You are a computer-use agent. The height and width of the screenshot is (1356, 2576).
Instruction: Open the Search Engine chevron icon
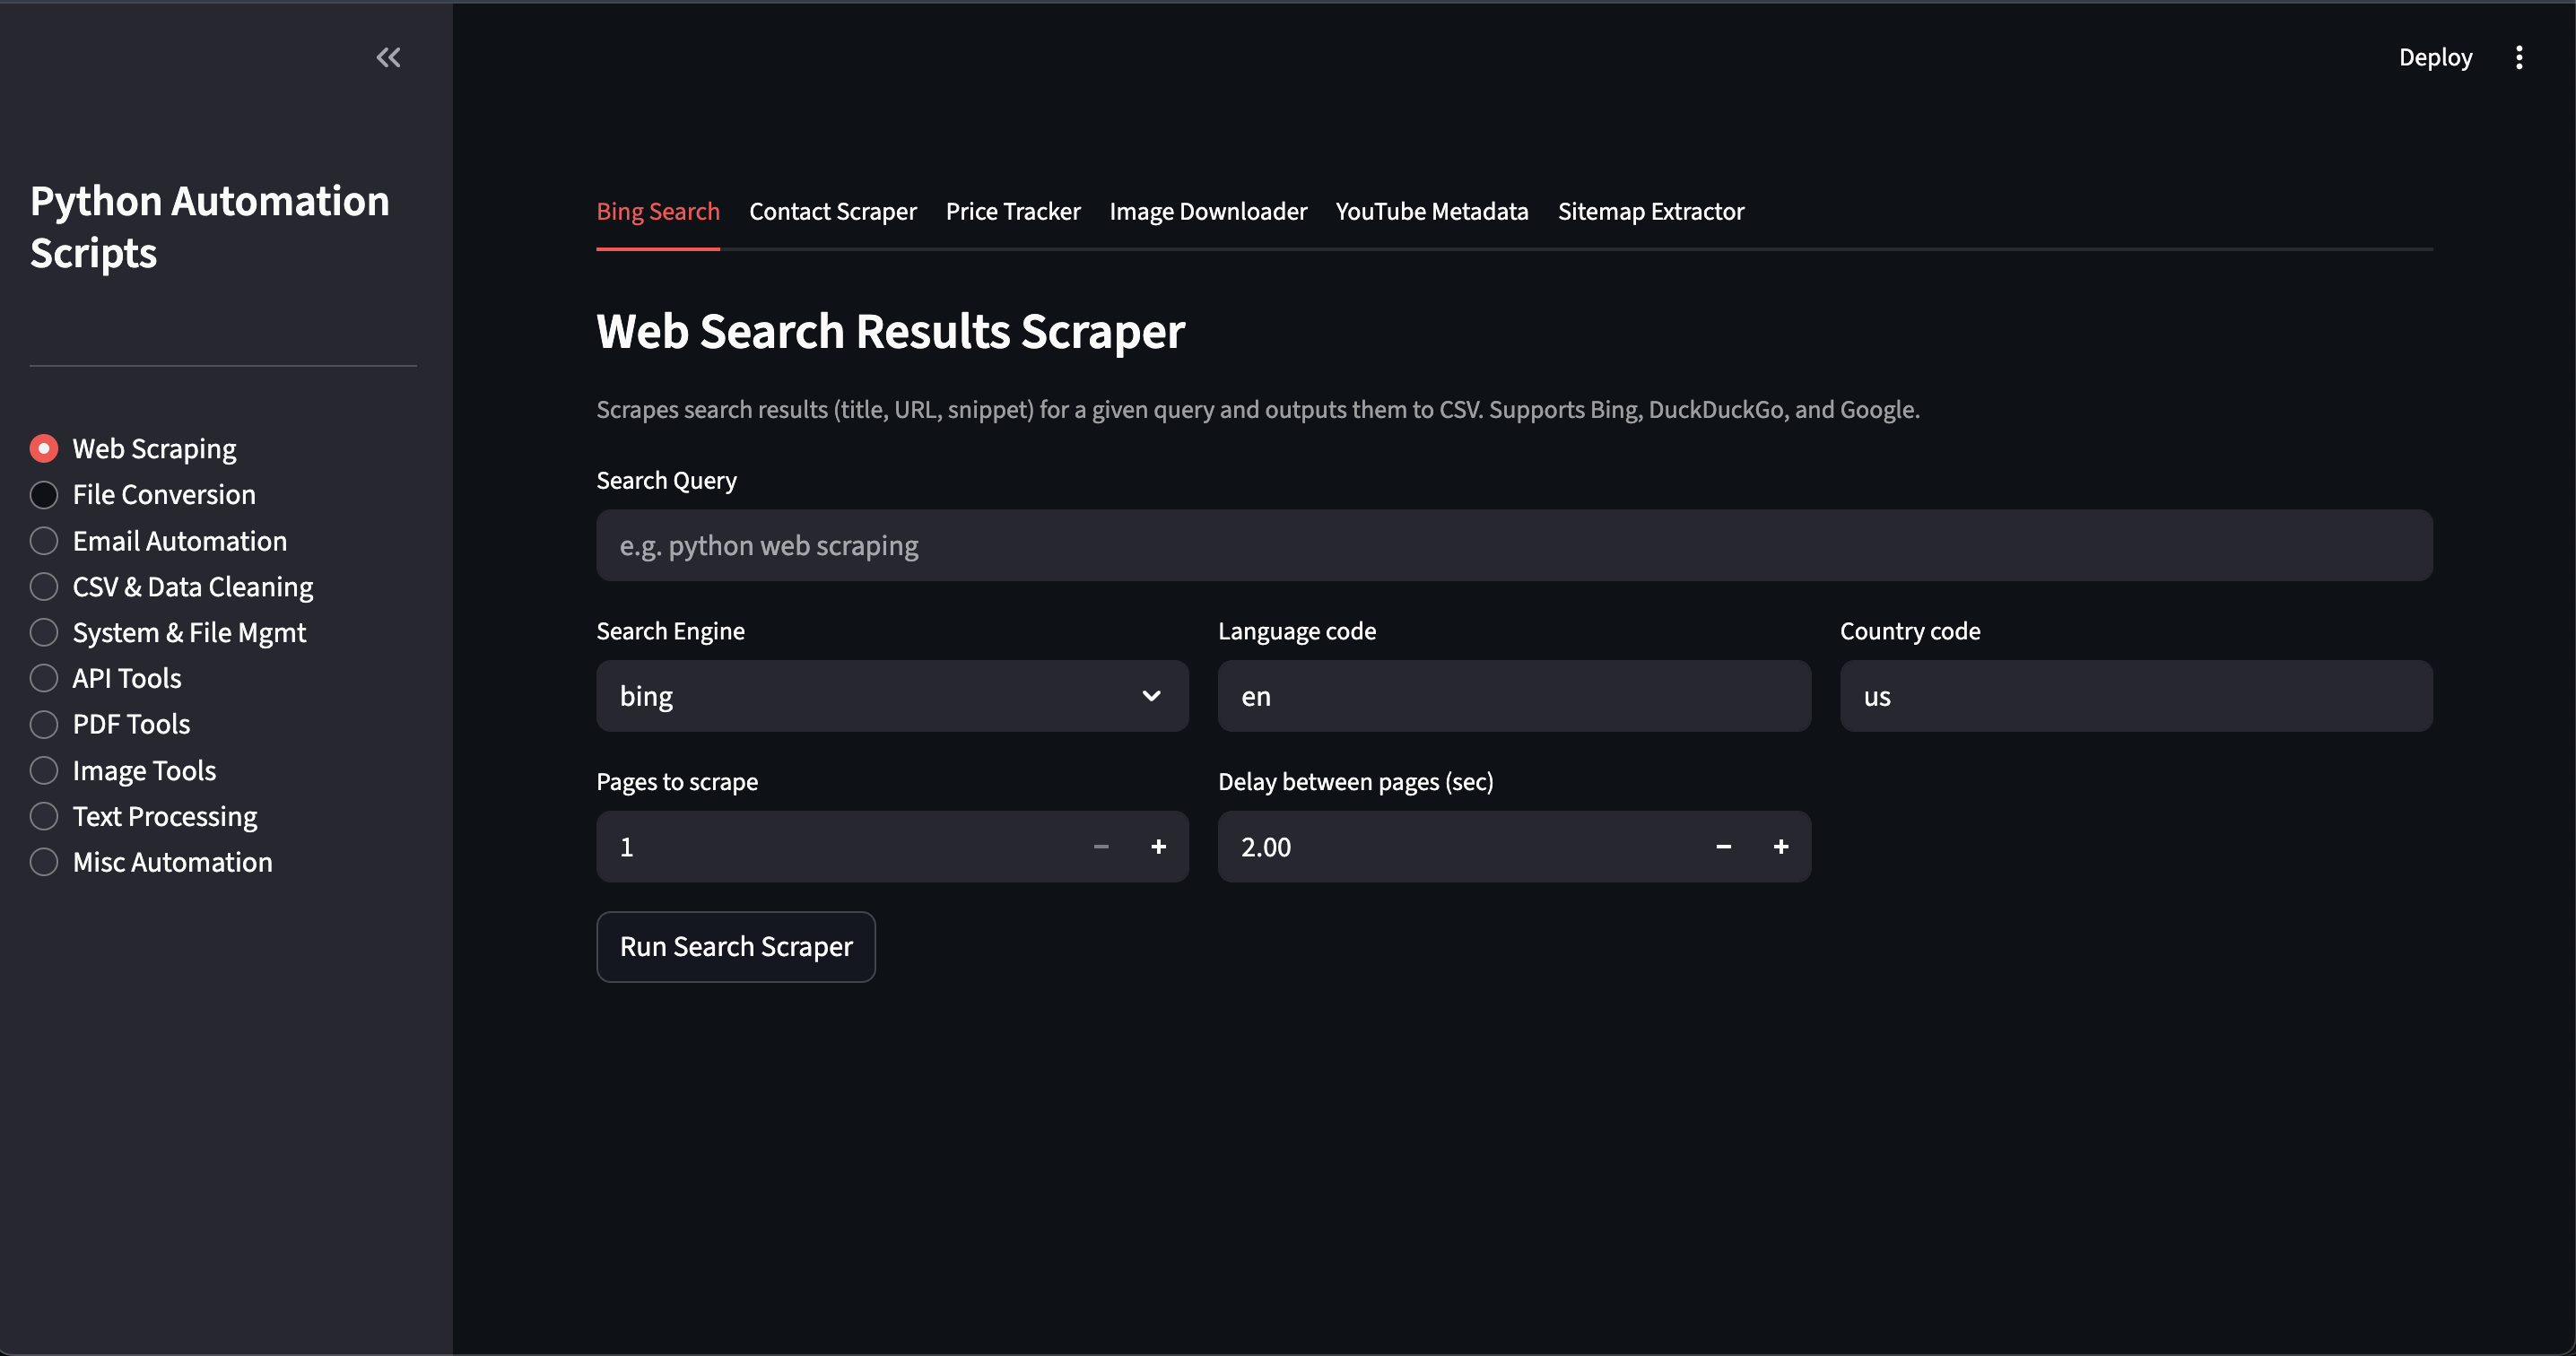pos(1150,695)
